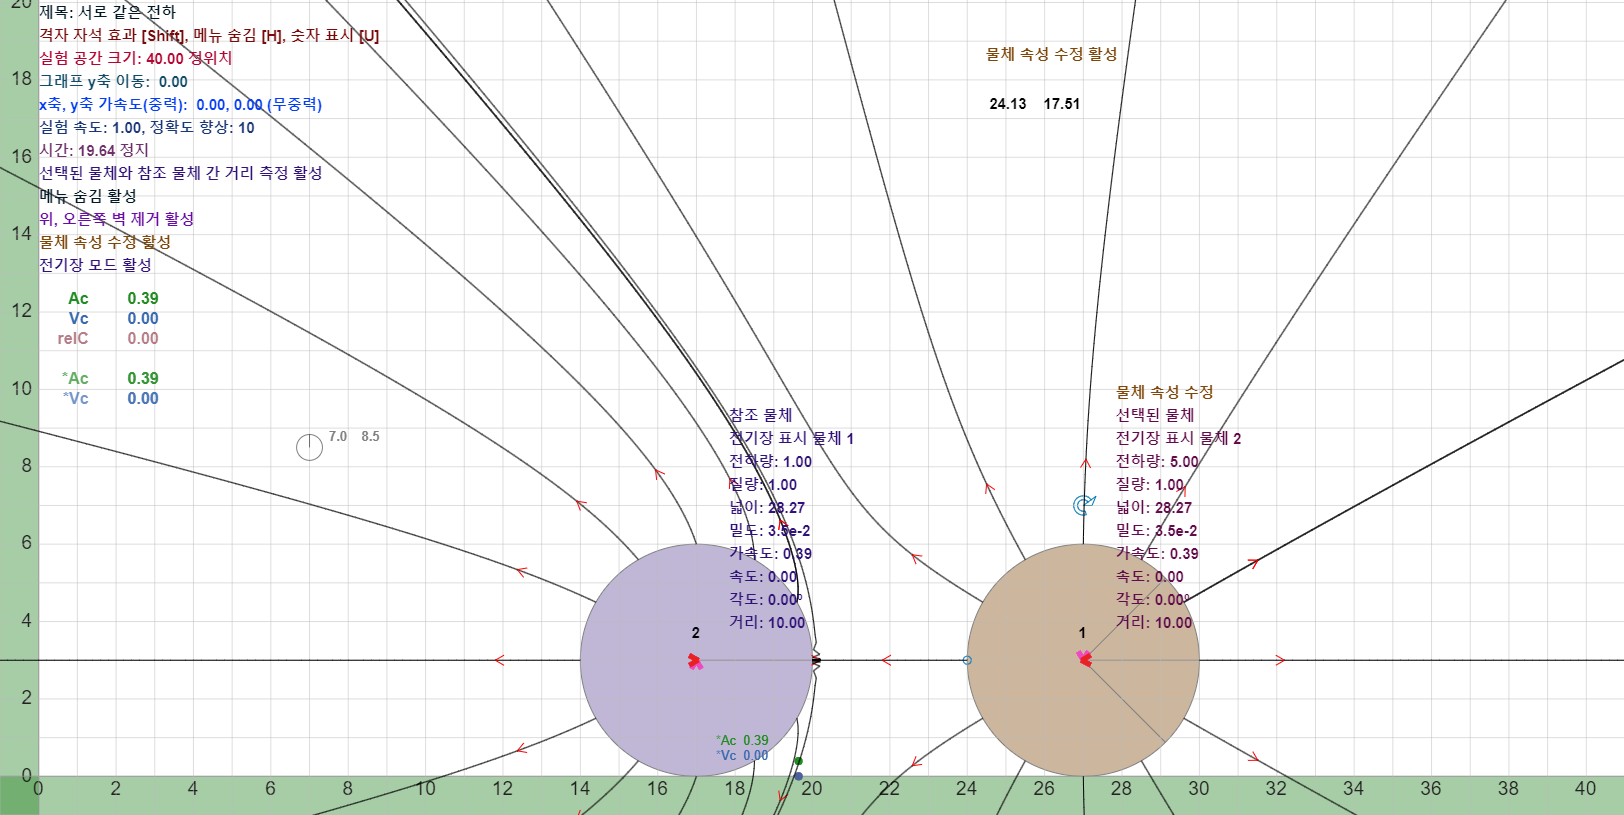Click the blue rotate arrow icon on body 1
This screenshot has width=1624, height=815.
coord(1084,505)
